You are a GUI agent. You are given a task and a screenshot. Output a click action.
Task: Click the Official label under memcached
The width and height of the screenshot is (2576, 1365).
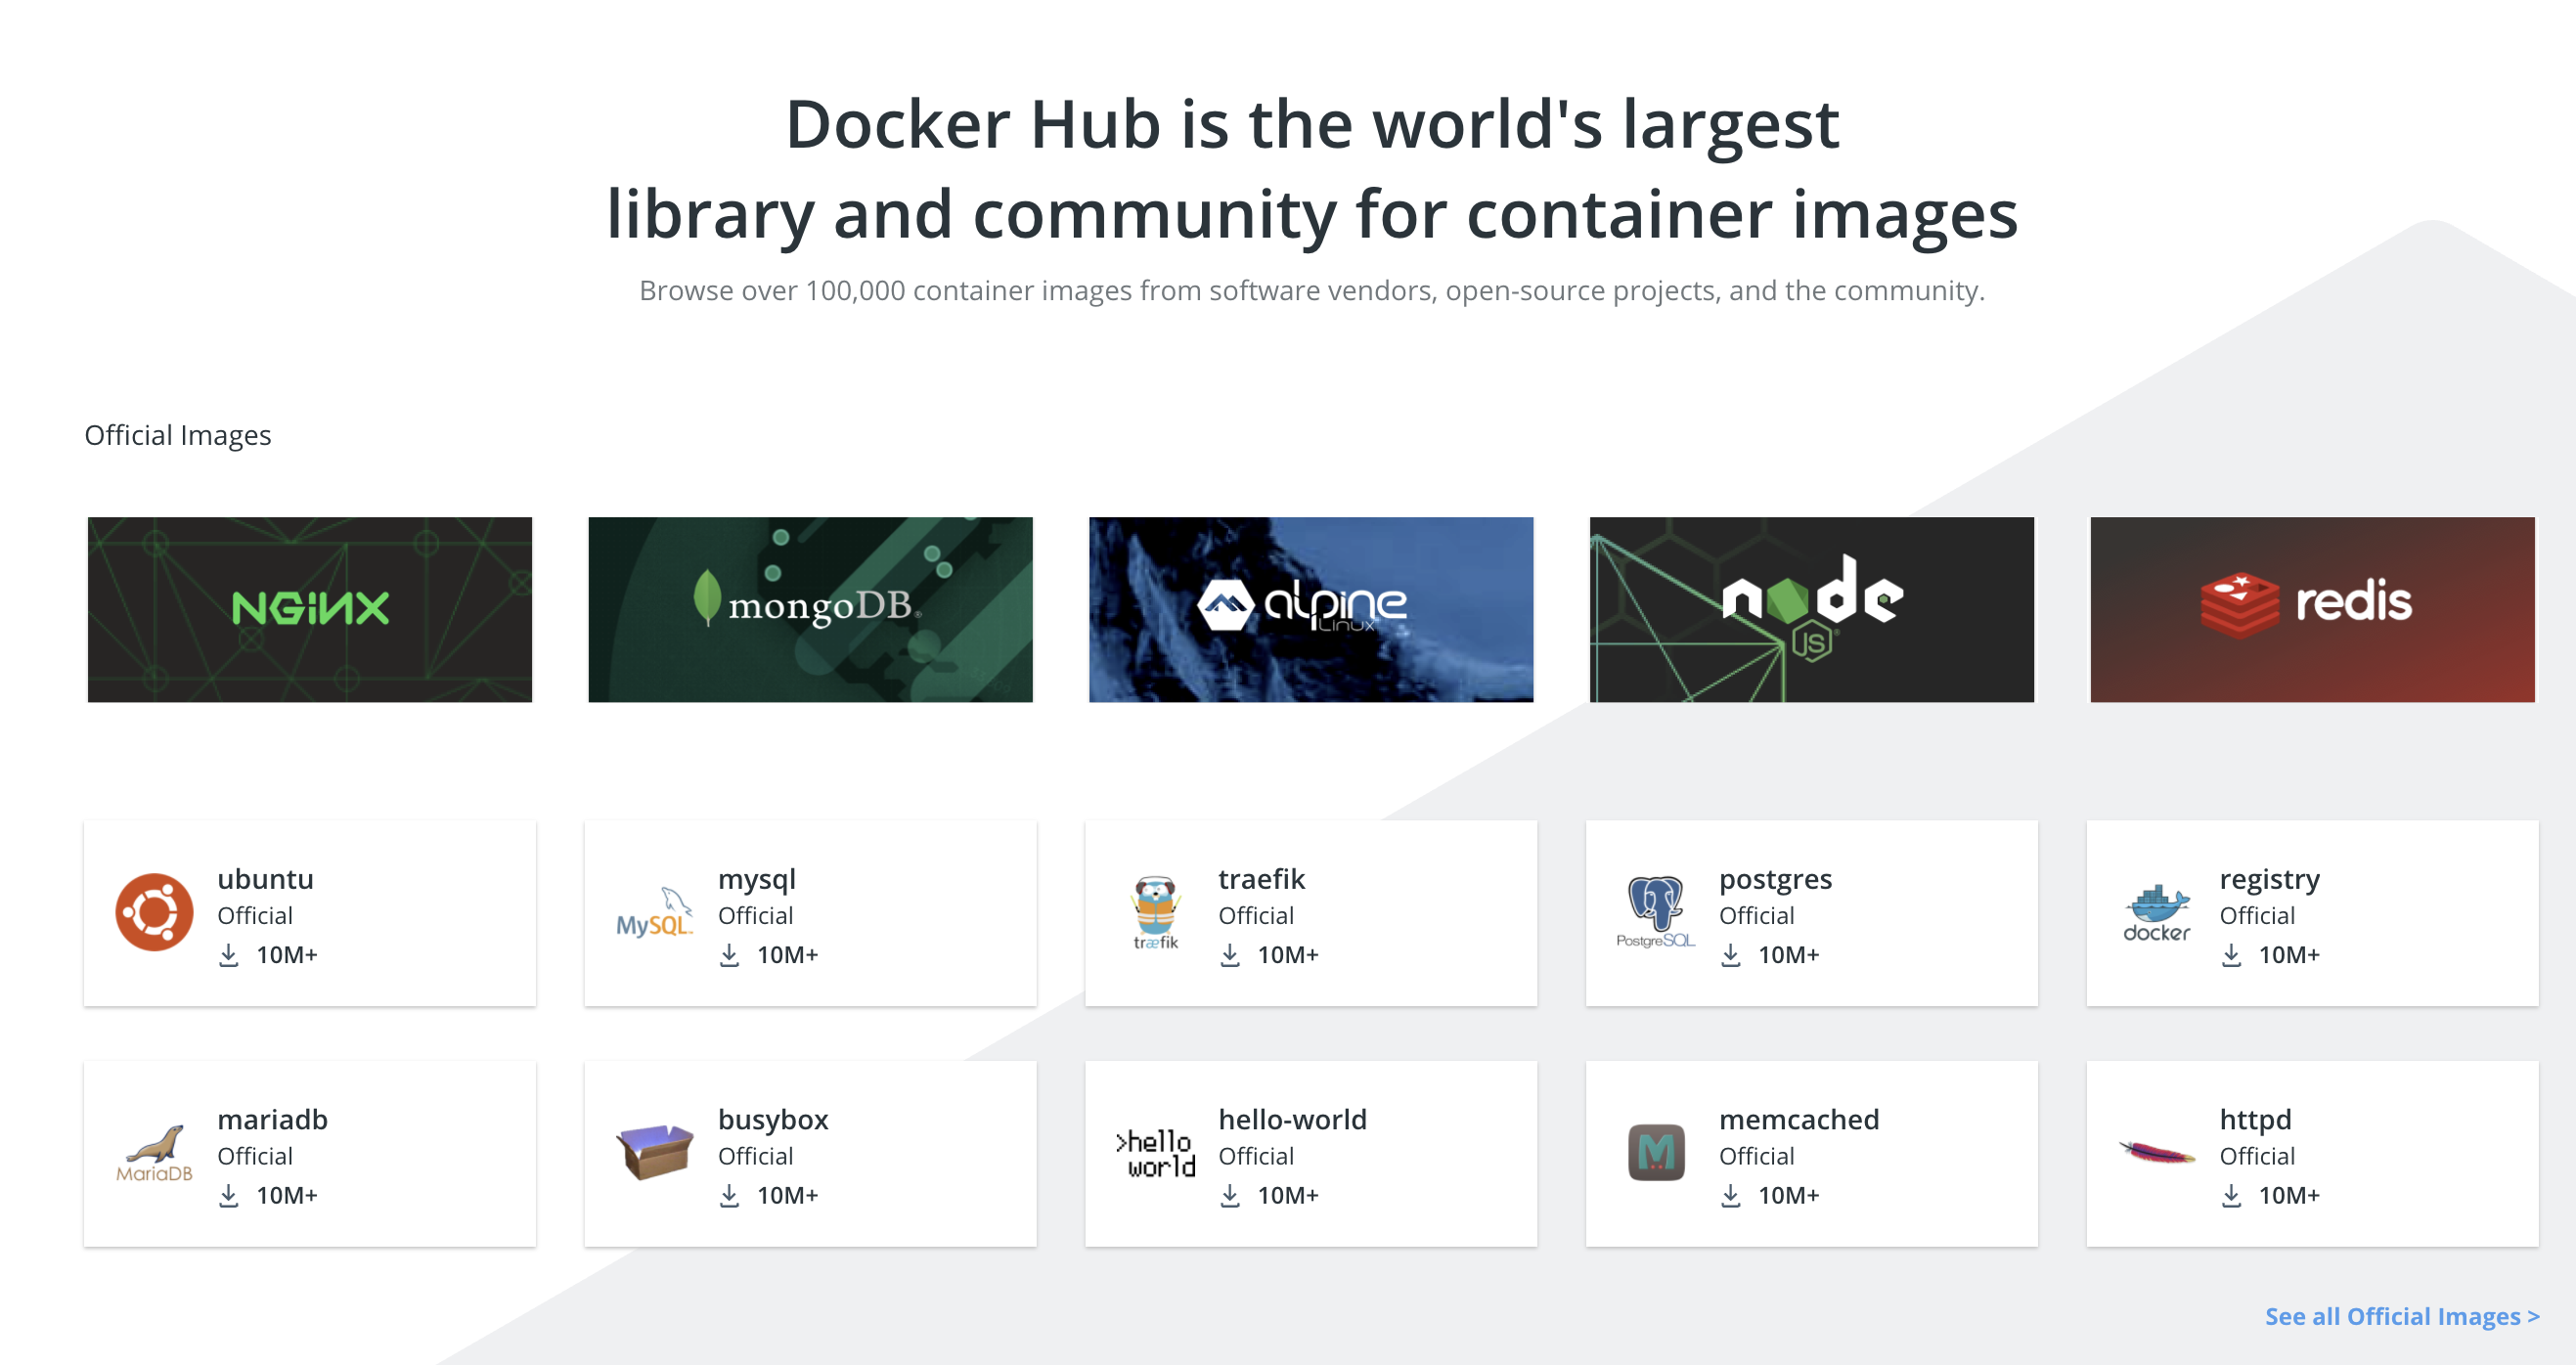[x=1756, y=1157]
